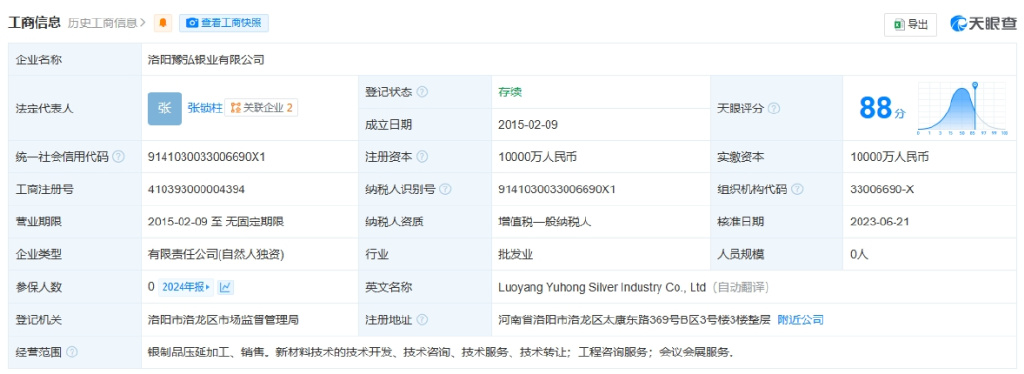Click help icon beside 纳税人识别号
Image resolution: width=1024 pixels, height=374 pixels.
[x=445, y=189]
